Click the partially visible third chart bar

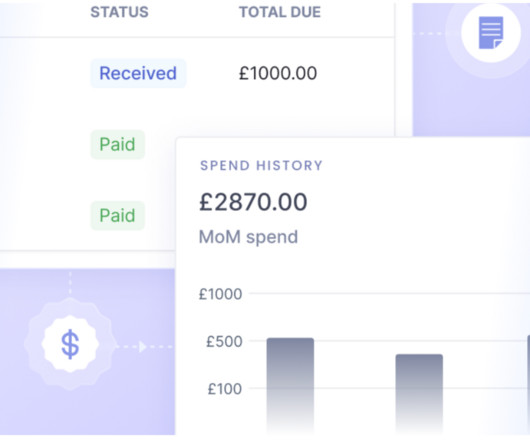click(528, 384)
